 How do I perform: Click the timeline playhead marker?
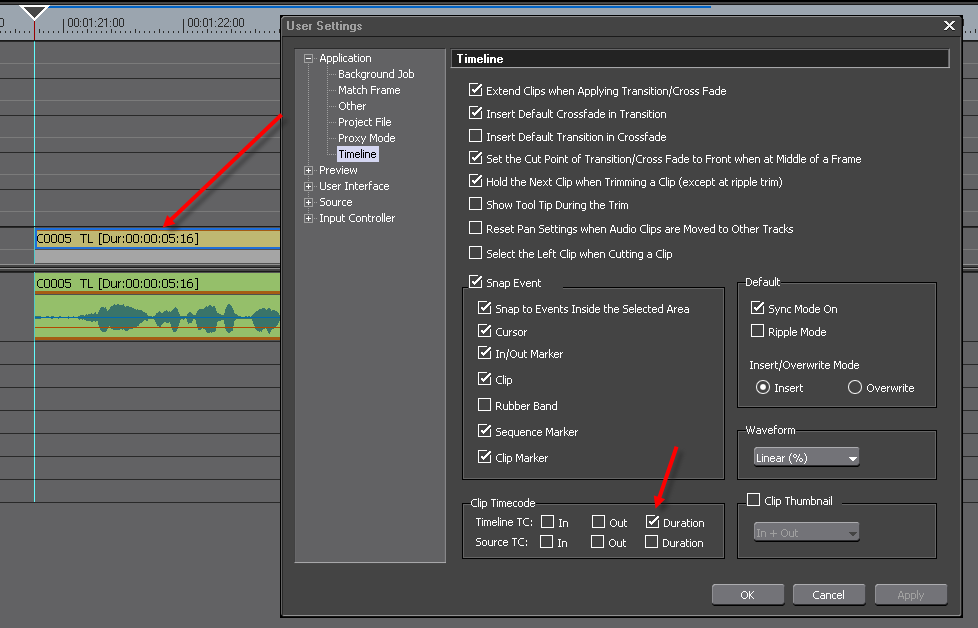click(35, 12)
